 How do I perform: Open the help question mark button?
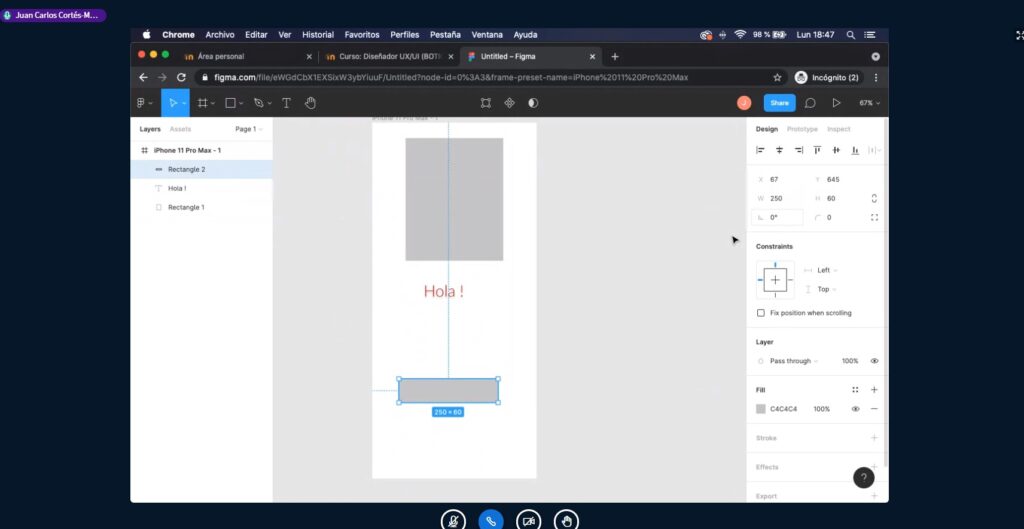(x=864, y=478)
